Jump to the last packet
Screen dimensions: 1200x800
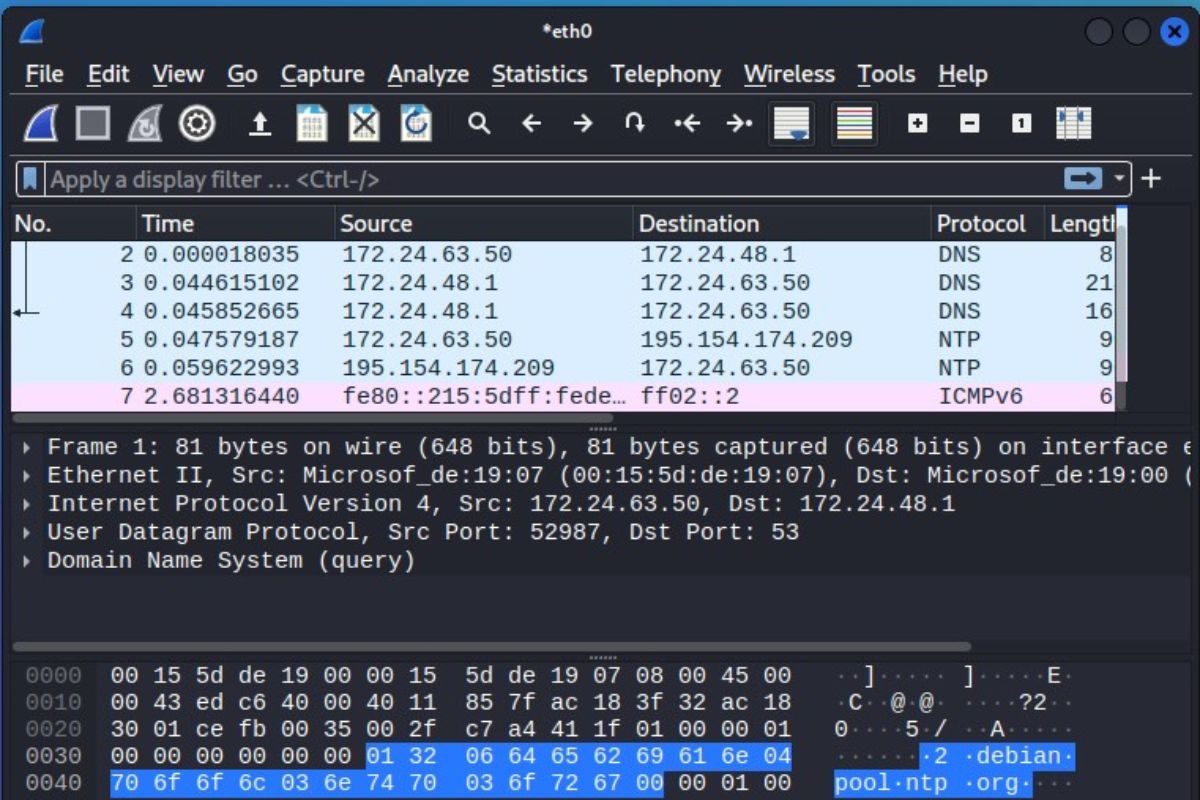pos(738,123)
